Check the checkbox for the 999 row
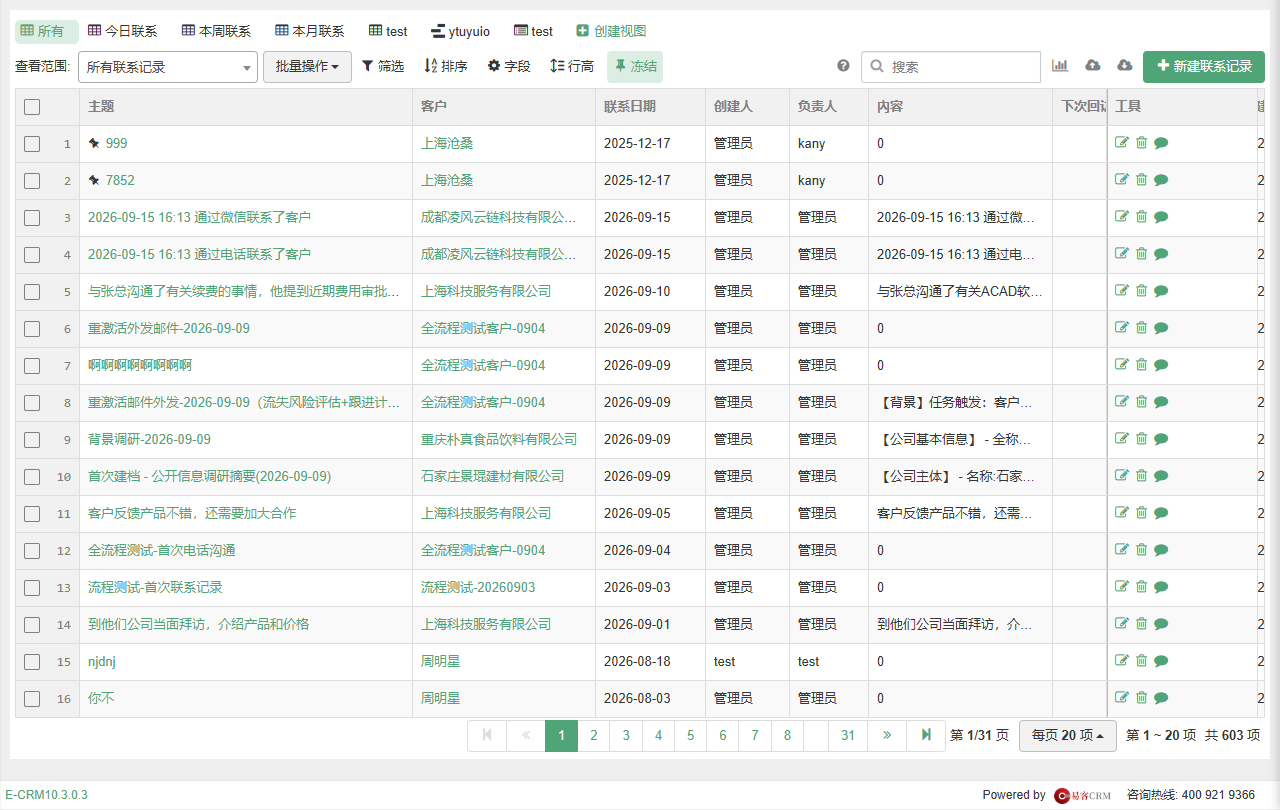The width and height of the screenshot is (1280, 810). 32,144
